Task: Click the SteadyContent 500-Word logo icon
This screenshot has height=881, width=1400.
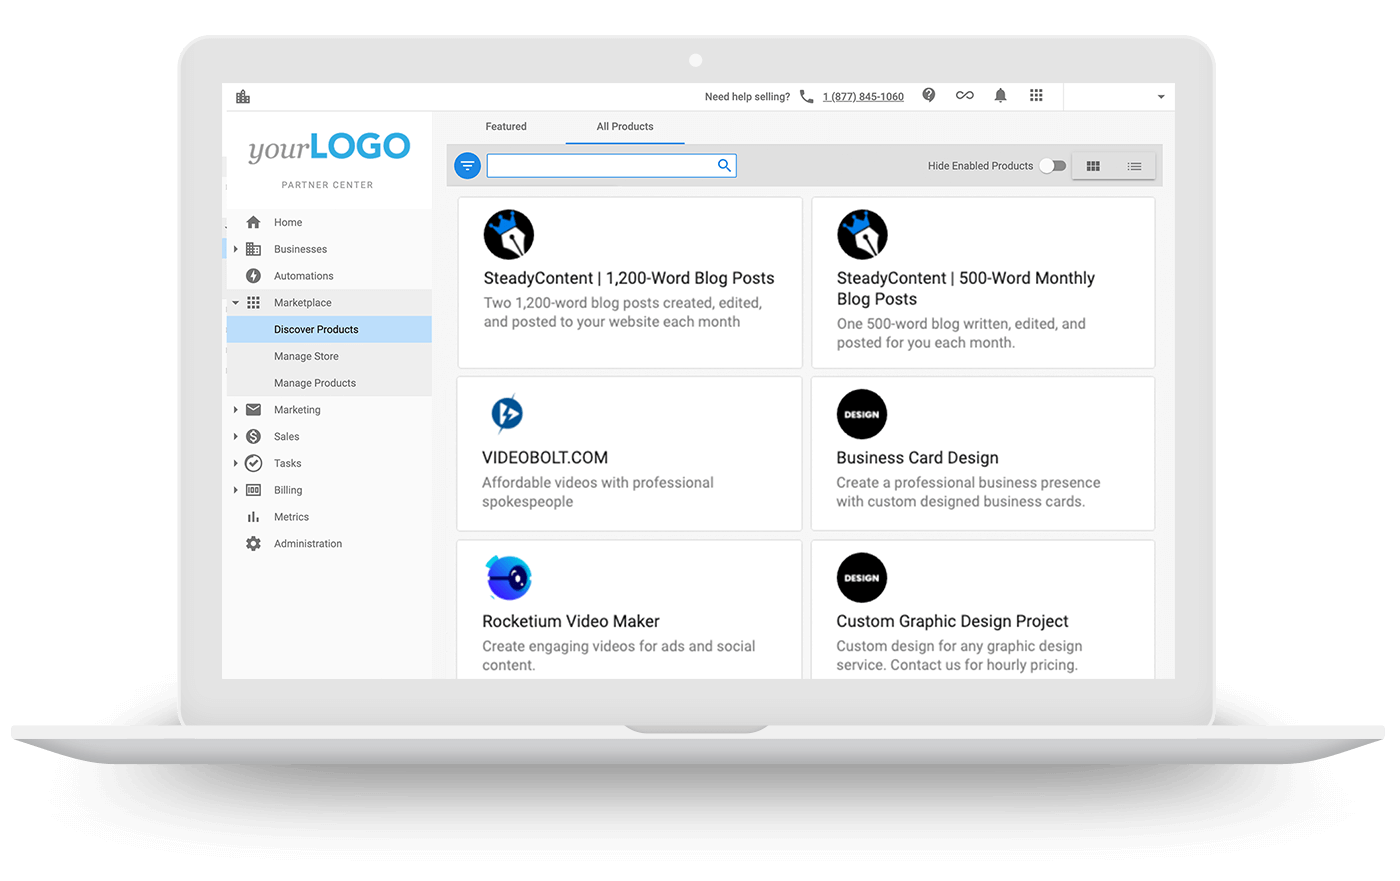Action: [x=862, y=235]
